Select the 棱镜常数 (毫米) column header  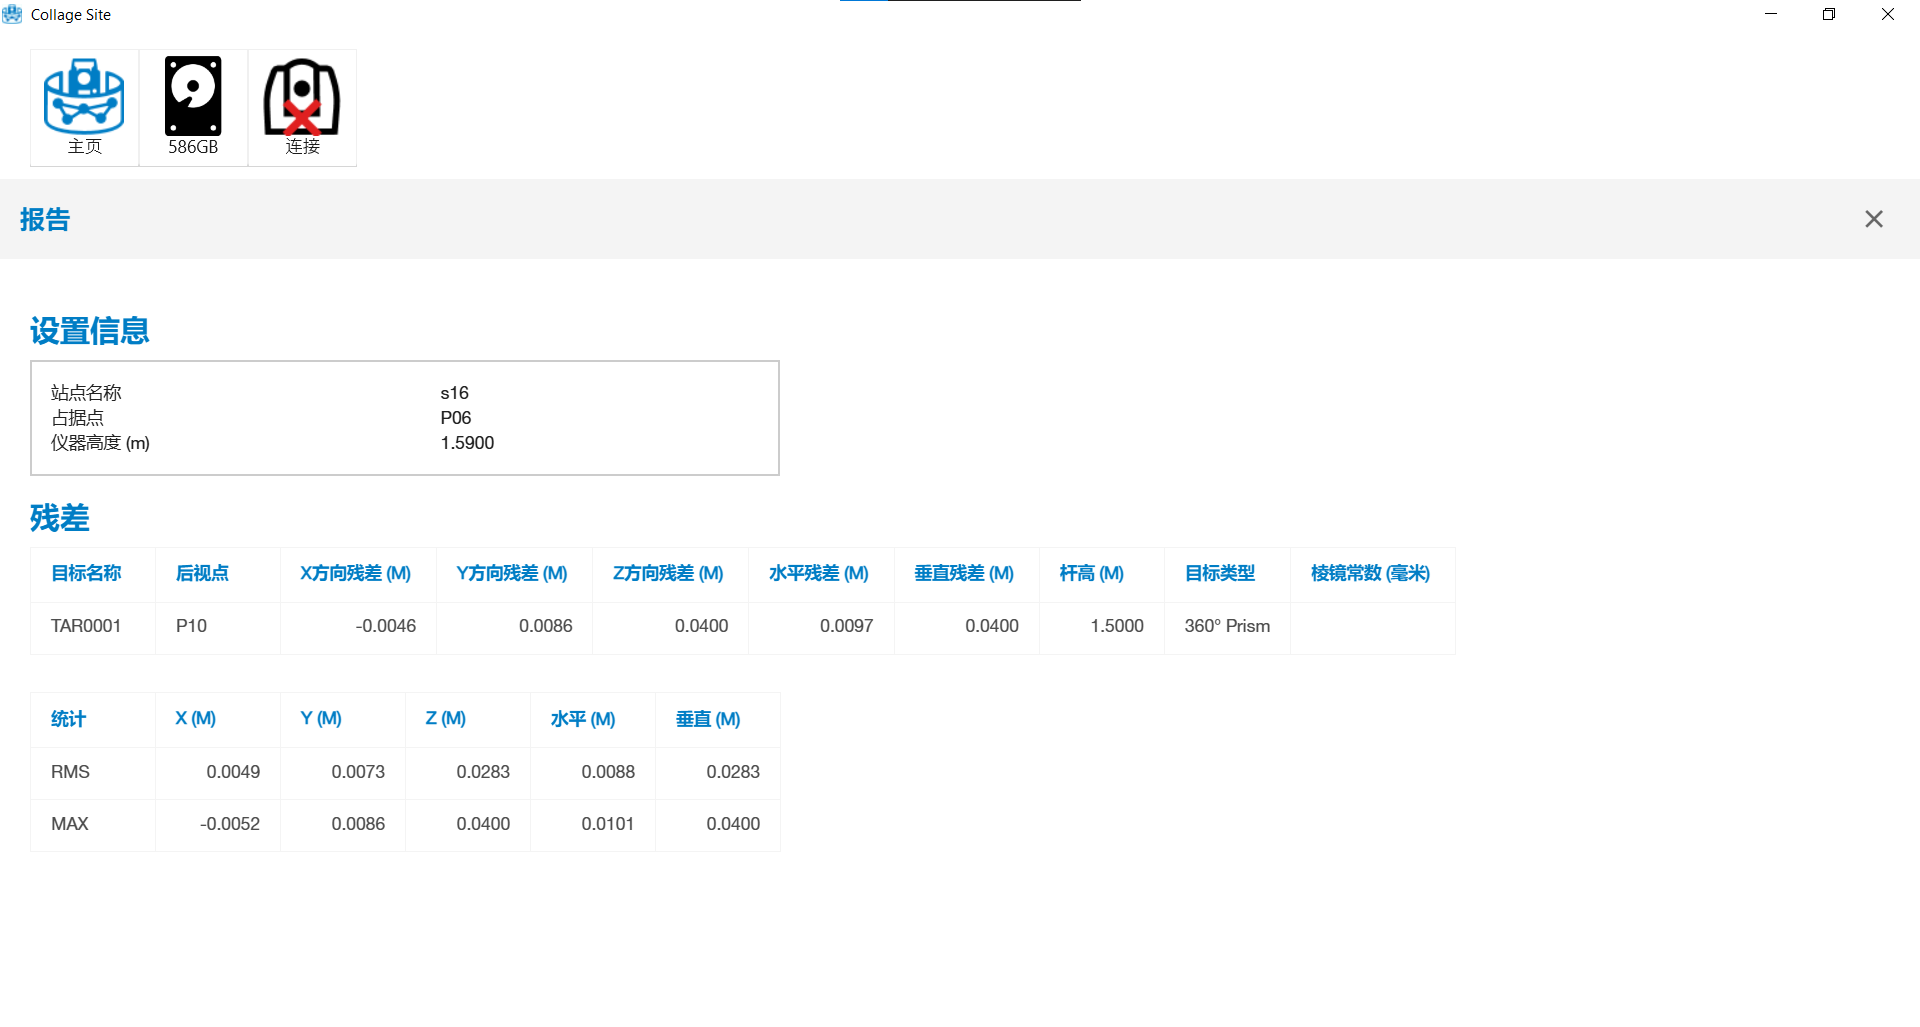1370,573
